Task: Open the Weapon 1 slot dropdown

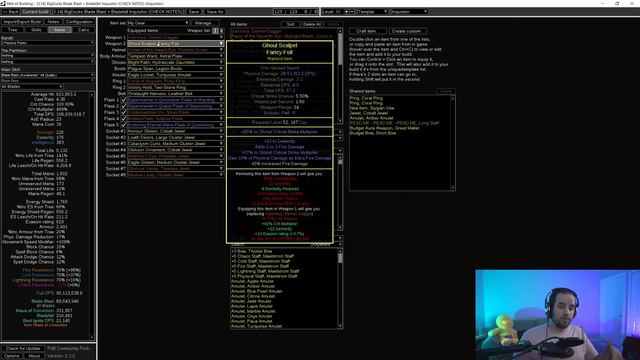Action: tap(176, 37)
